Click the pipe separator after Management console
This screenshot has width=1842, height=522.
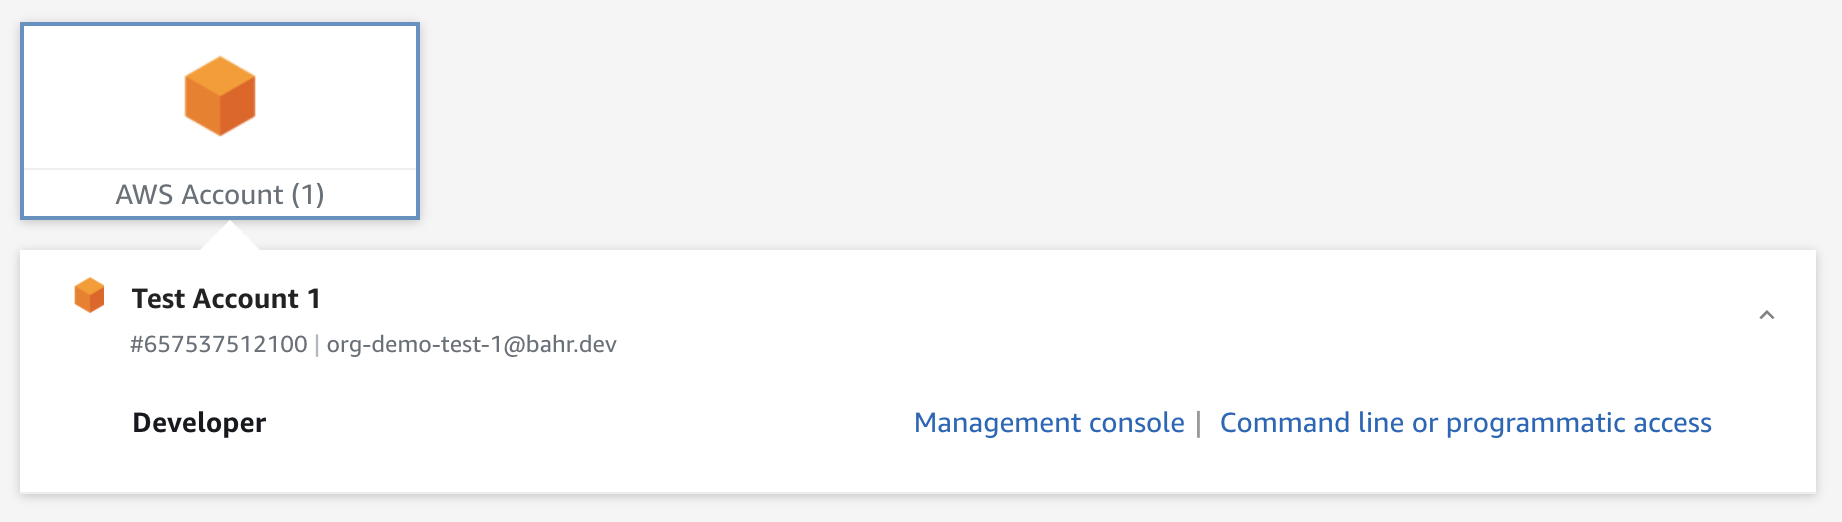[x=1198, y=424]
